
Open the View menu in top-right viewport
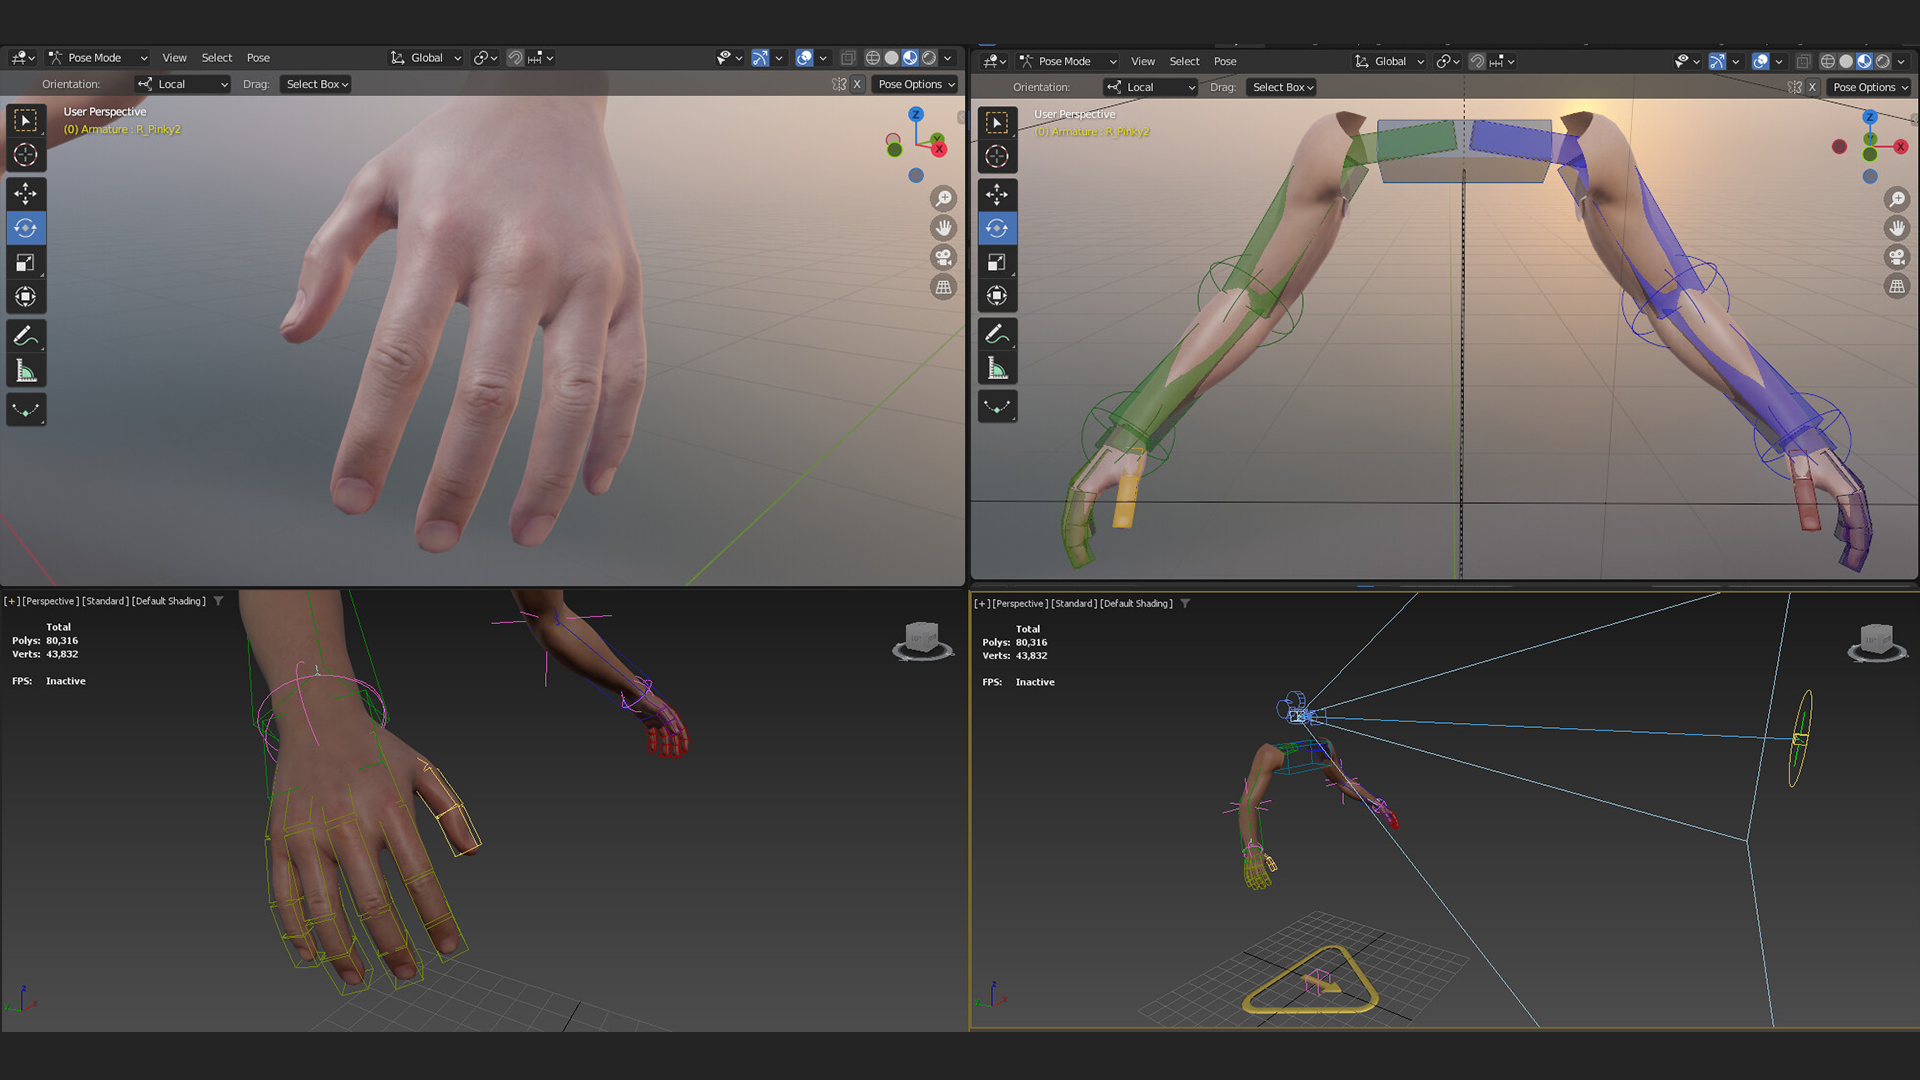(1142, 61)
